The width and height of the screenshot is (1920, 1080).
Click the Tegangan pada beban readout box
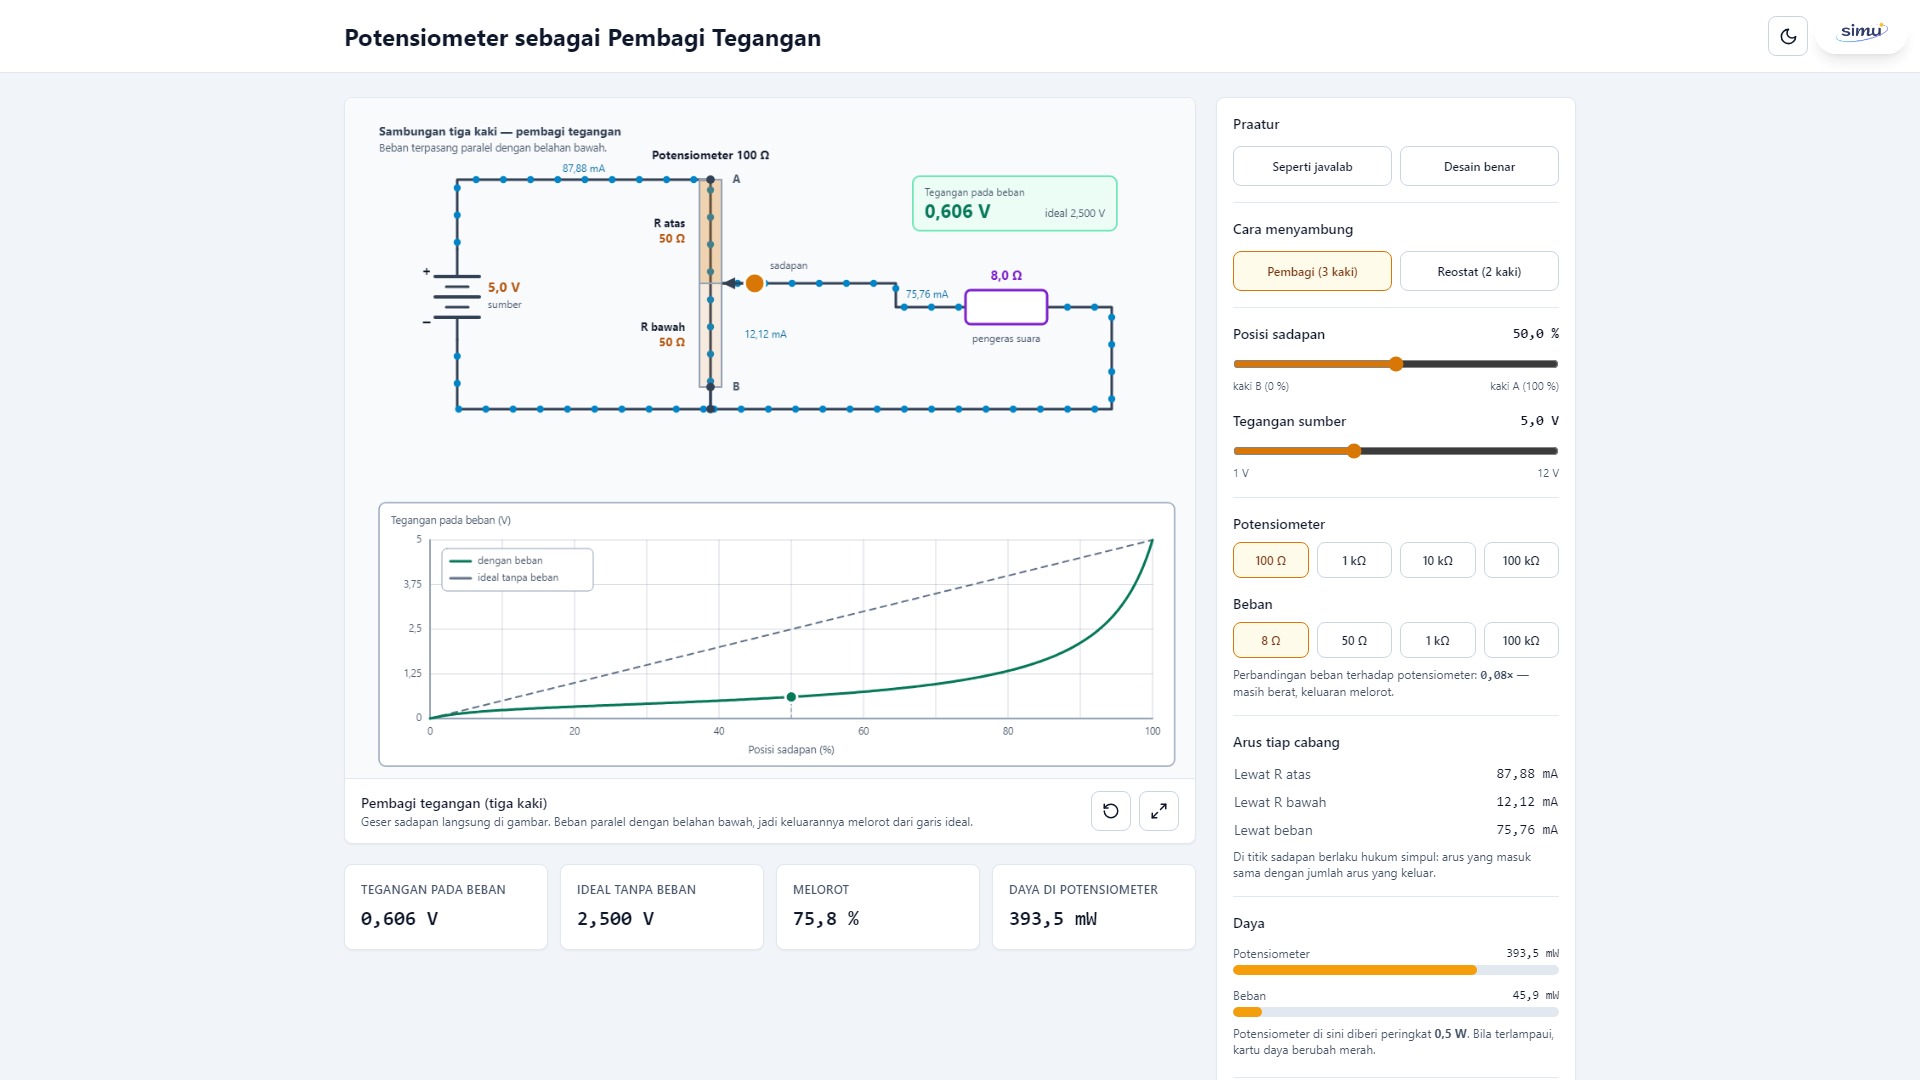point(1015,204)
